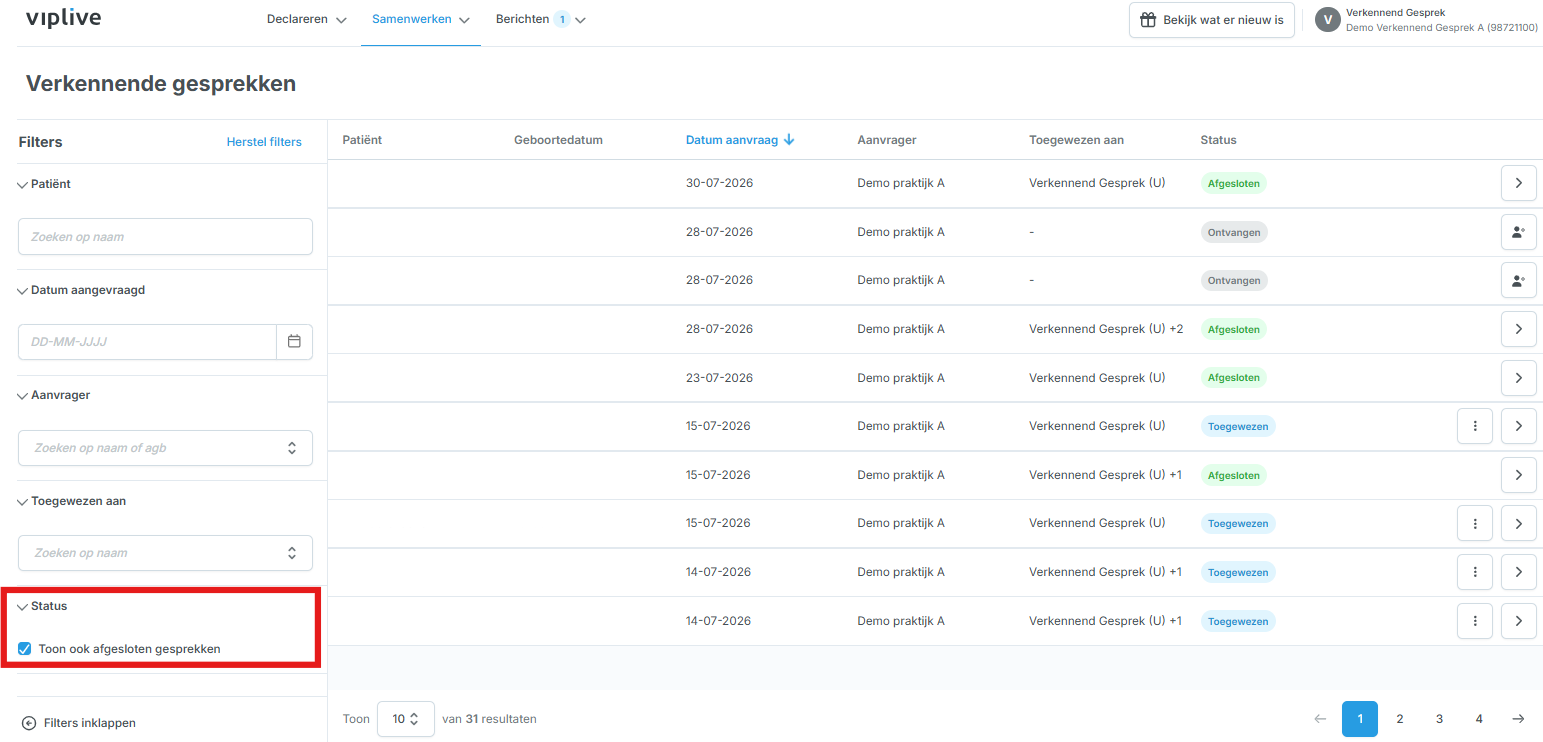This screenshot has height=742, width=1543.
Task: Collapse the 'Toegewezen aan' filter section
Action: [72, 501]
